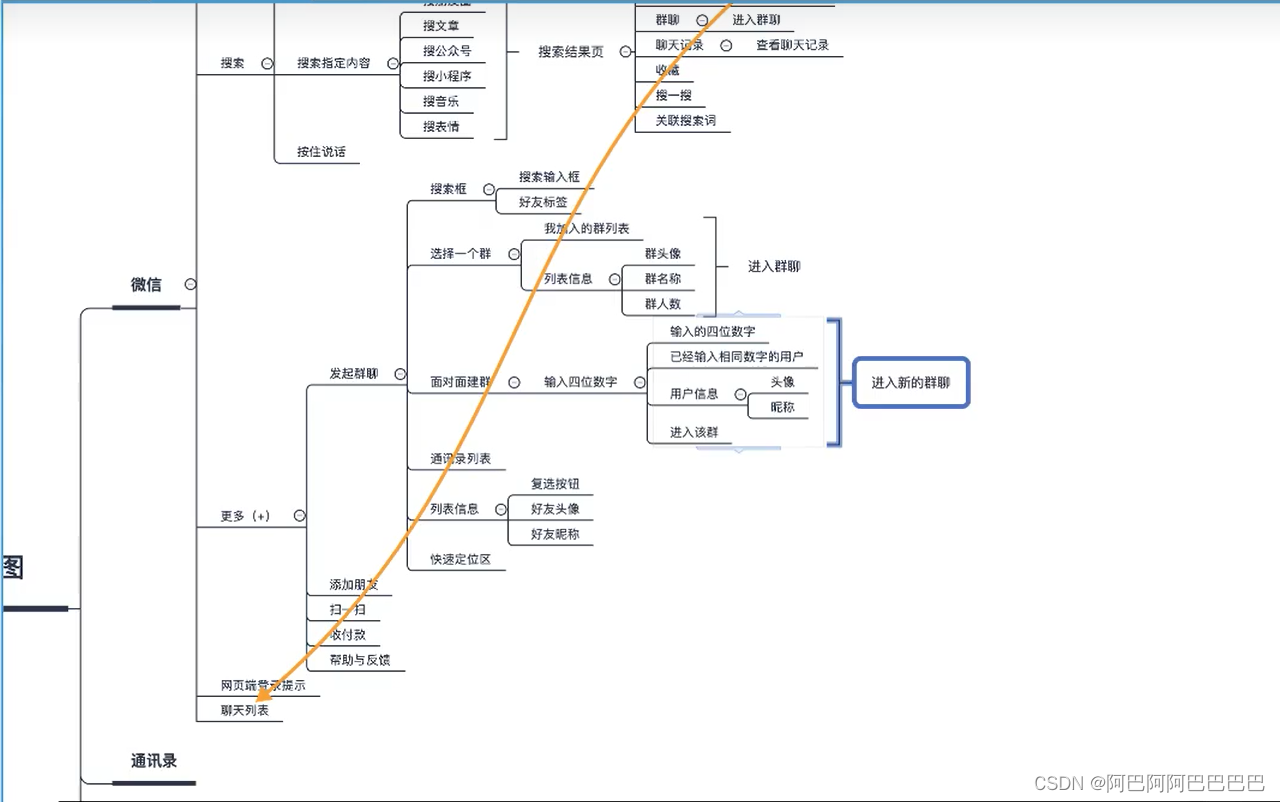This screenshot has height=802, width=1280.
Task: Select the 搜索结果页 node
Action: 571,52
